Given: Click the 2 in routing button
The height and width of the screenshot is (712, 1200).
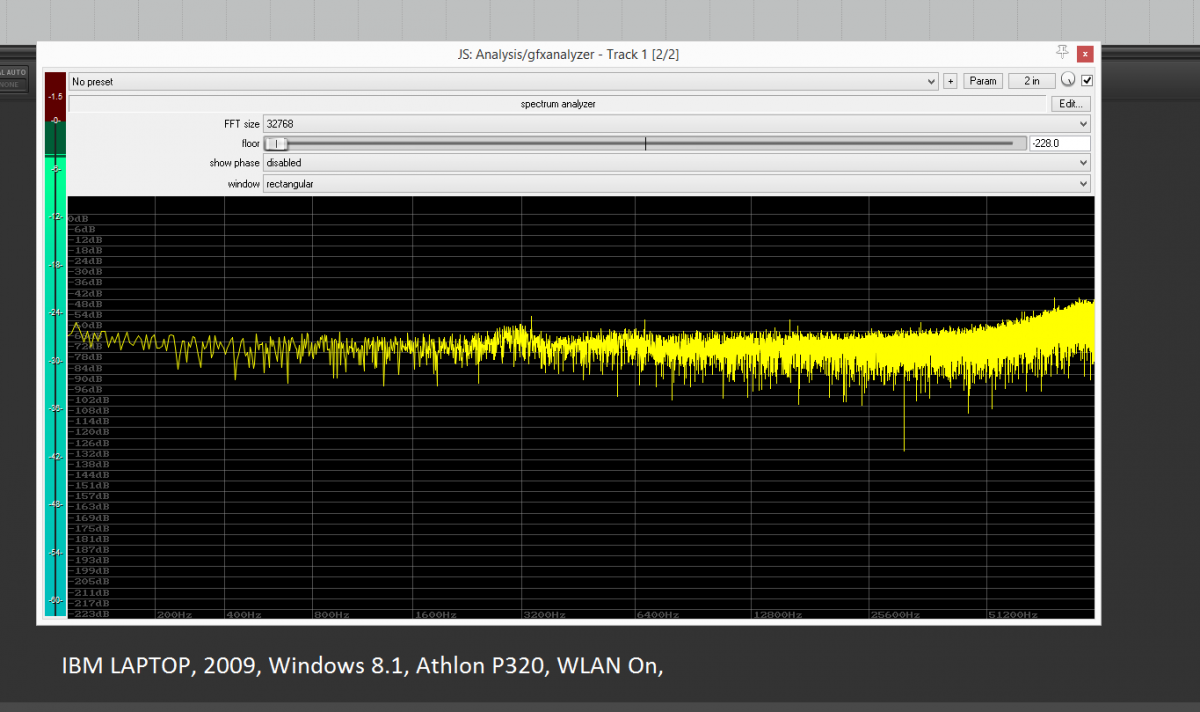Looking at the screenshot, I should pyautogui.click(x=1031, y=81).
